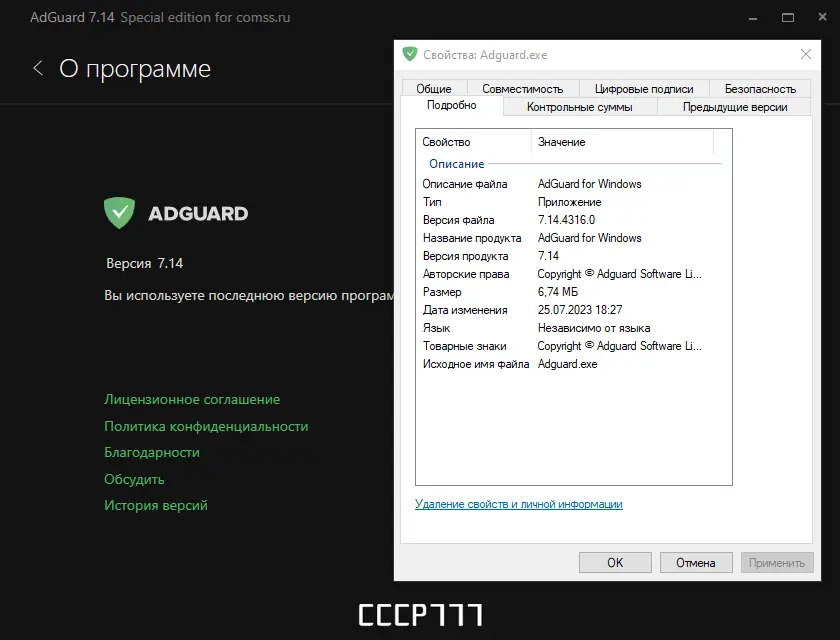The height and width of the screenshot is (640, 840).
Task: Click the Версия 7.14 text in About page
Action: point(145,263)
